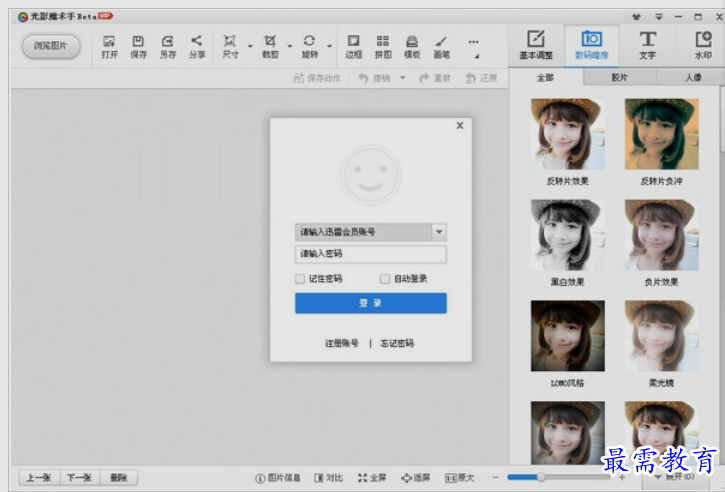Select the 画笔 brush tool
The height and width of the screenshot is (492, 725).
point(441,47)
